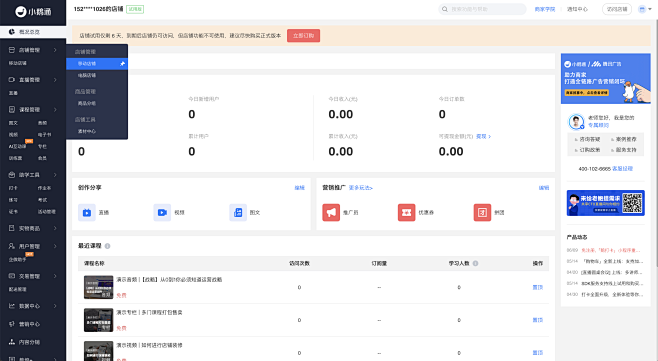The image size is (658, 361).
Task: Select 移动店铺 in the flyout submenu
Action: click(x=97, y=64)
